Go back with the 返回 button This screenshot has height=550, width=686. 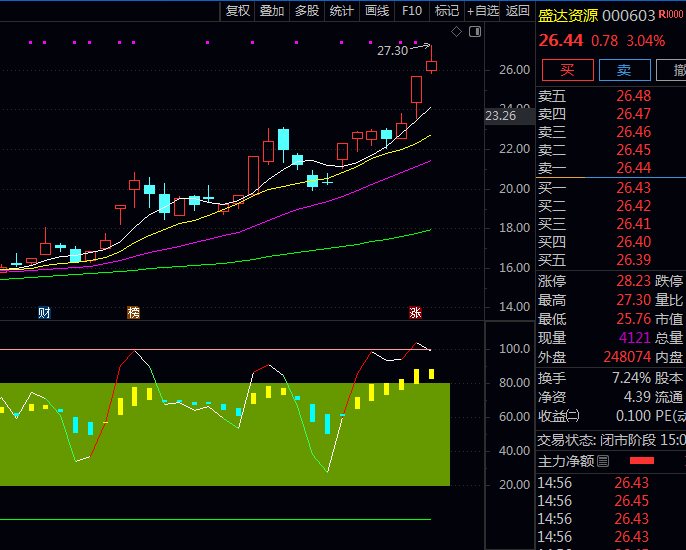click(518, 11)
